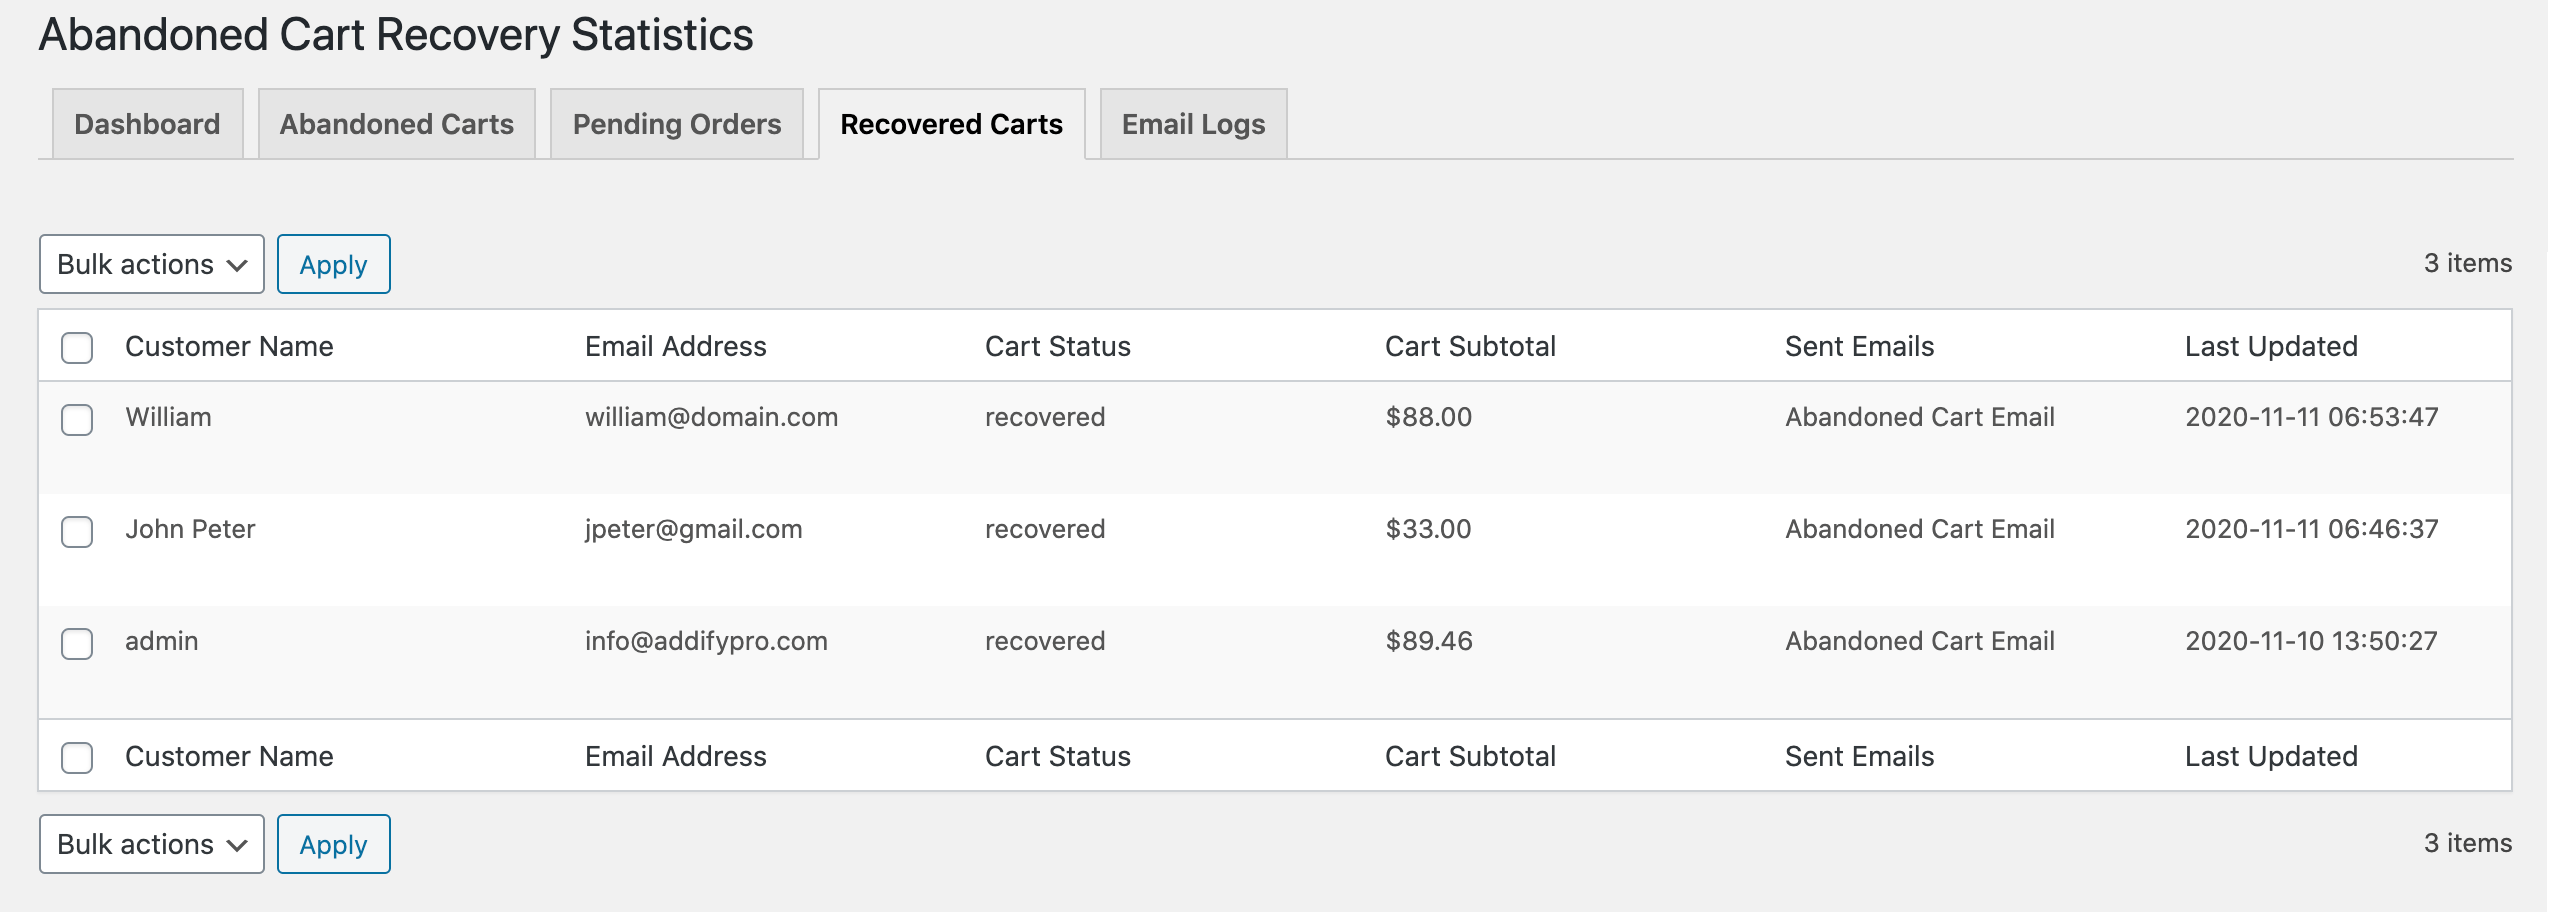
Task: Select John Peter's row checkbox
Action: coord(77,530)
